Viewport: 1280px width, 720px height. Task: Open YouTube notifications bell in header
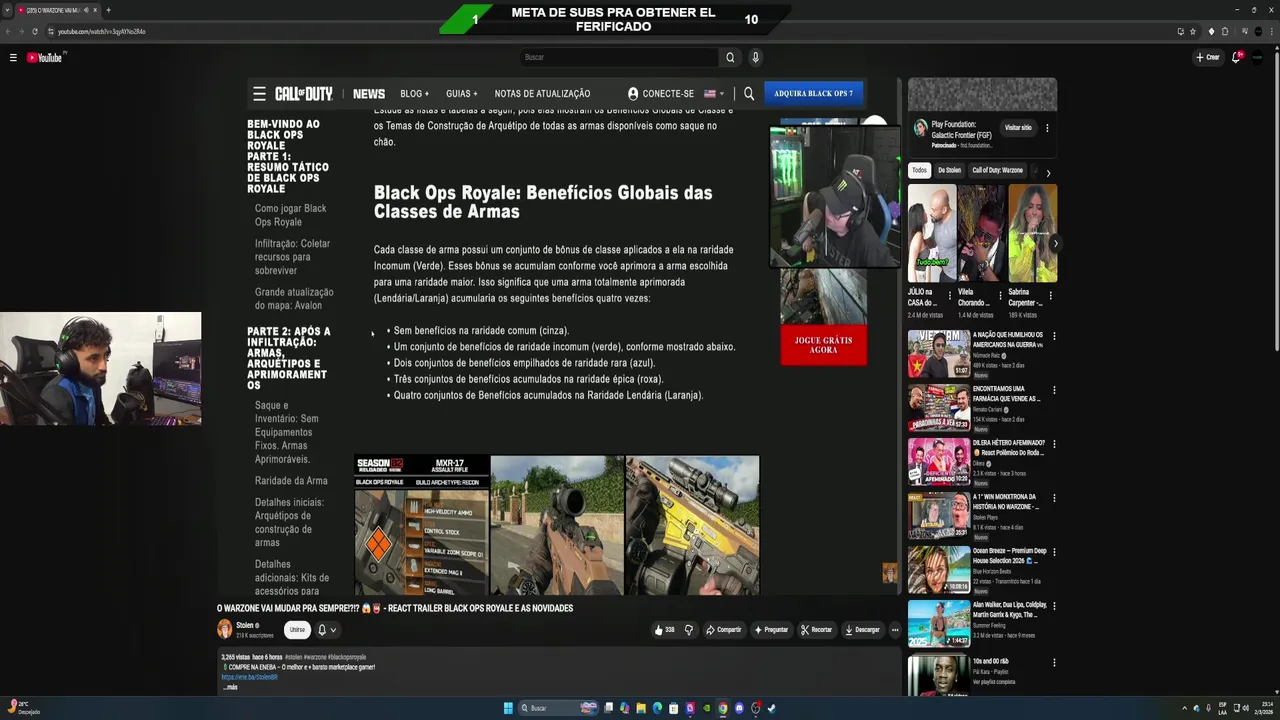[x=1237, y=57]
